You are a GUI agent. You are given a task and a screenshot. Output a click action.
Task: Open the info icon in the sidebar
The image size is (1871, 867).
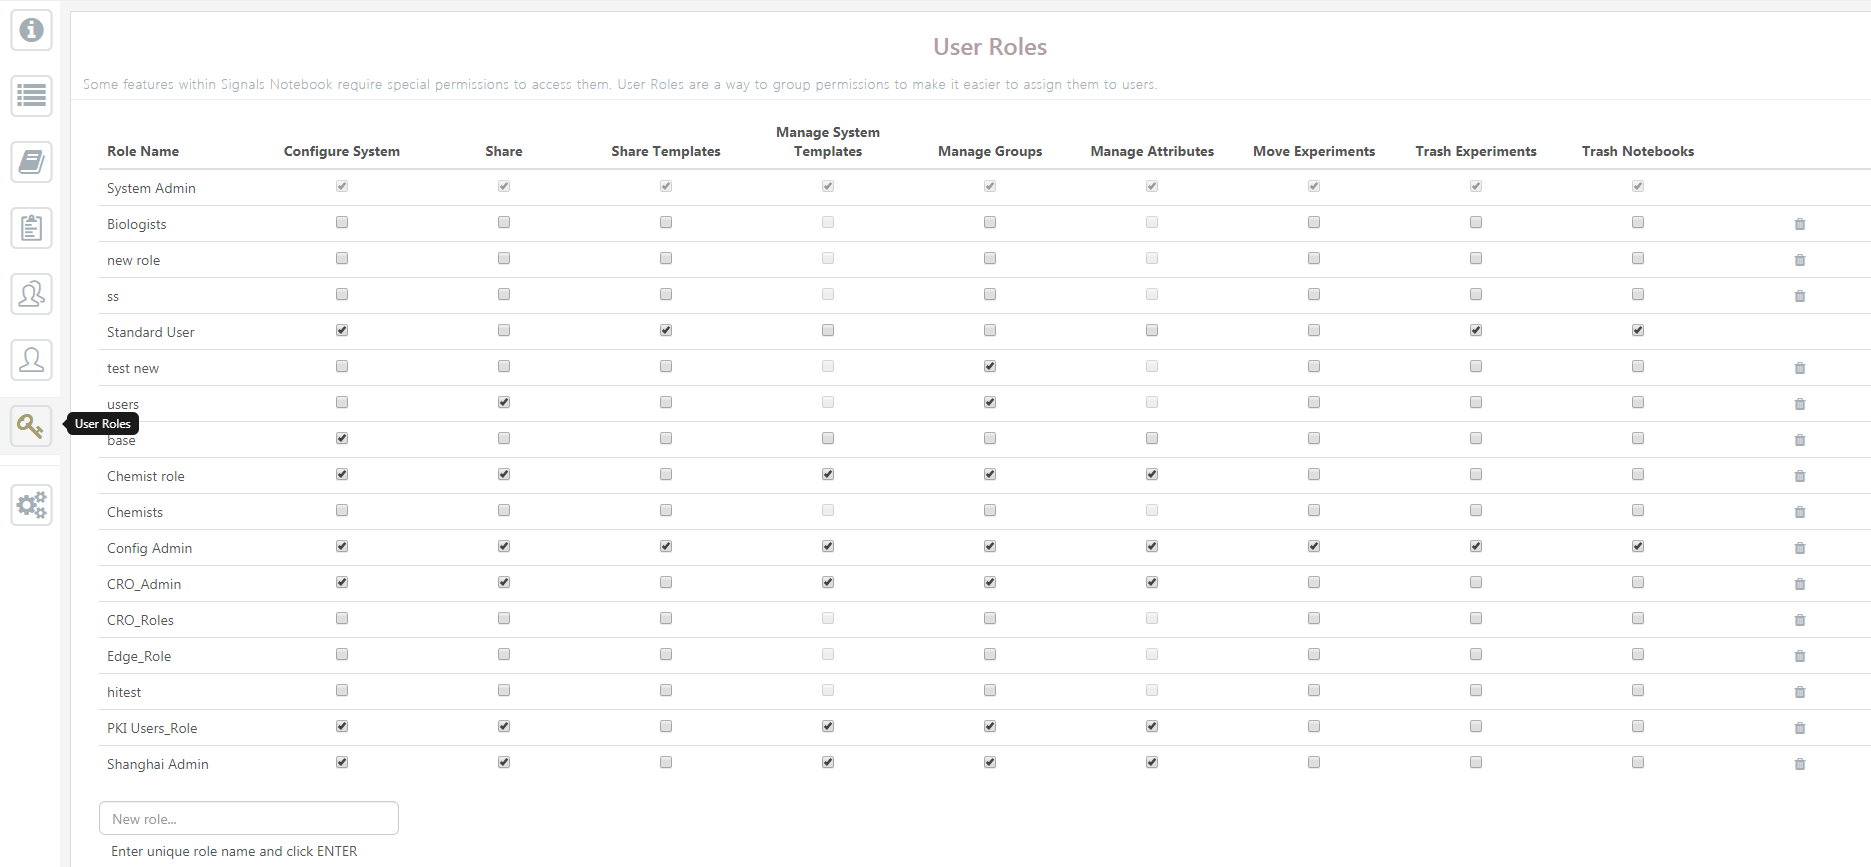pos(31,30)
